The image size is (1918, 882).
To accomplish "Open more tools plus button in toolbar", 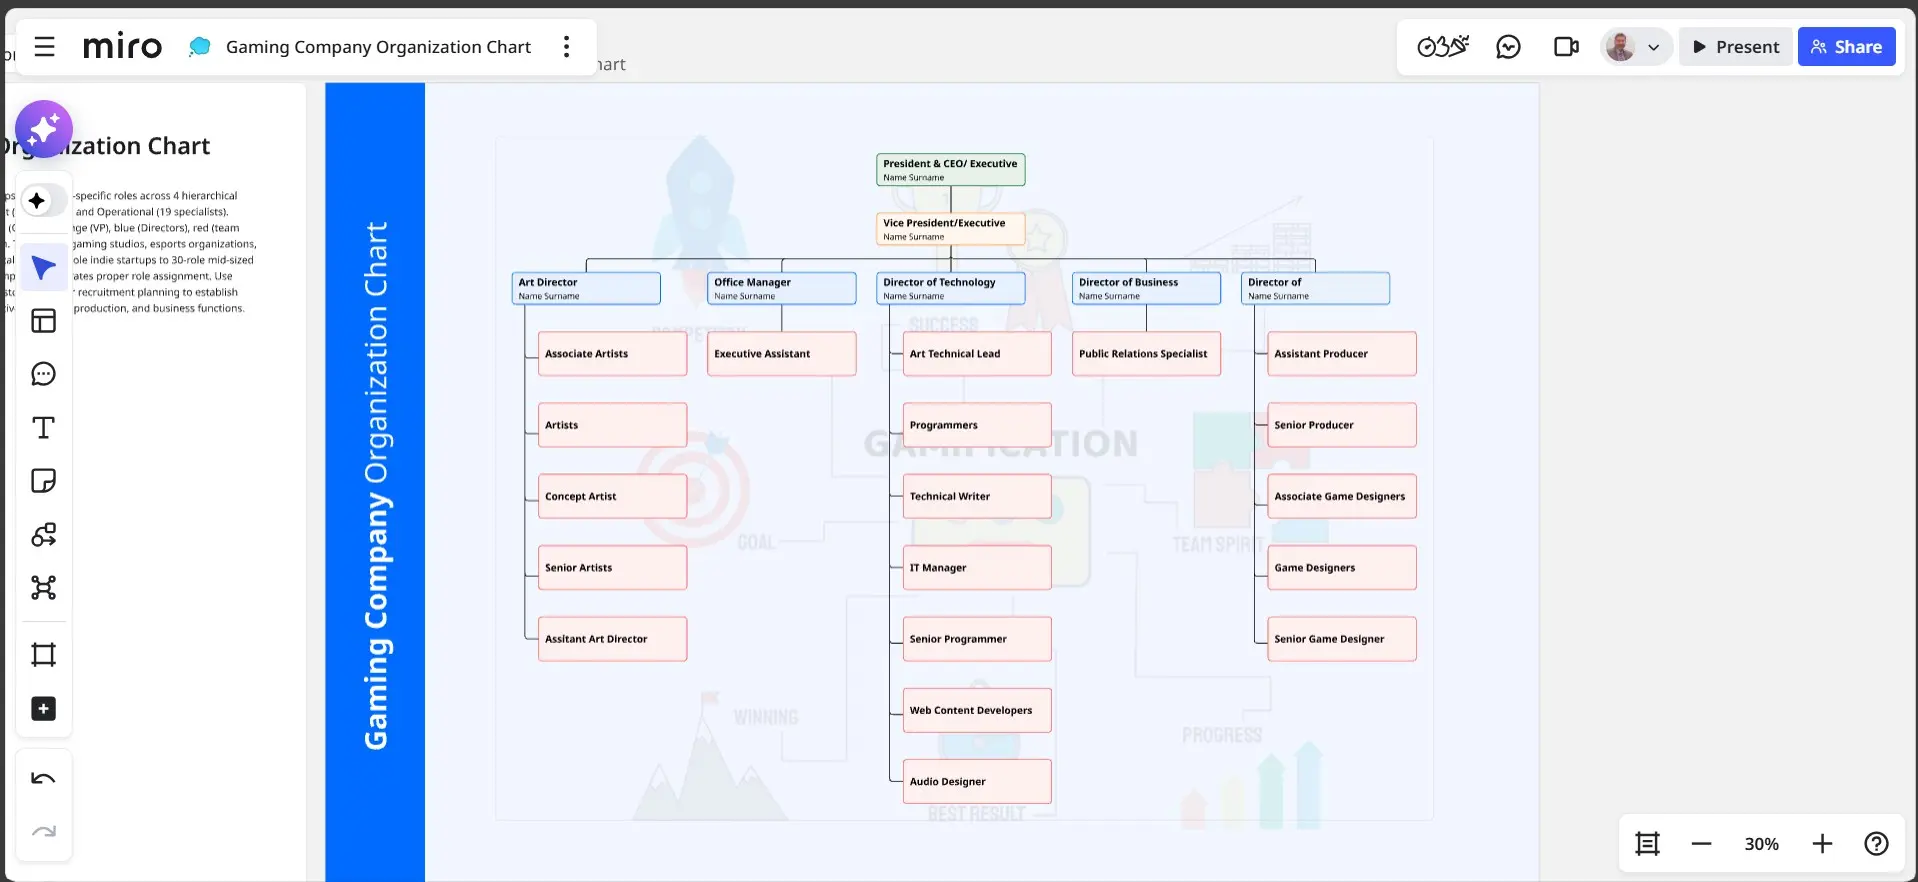I will (x=43, y=709).
